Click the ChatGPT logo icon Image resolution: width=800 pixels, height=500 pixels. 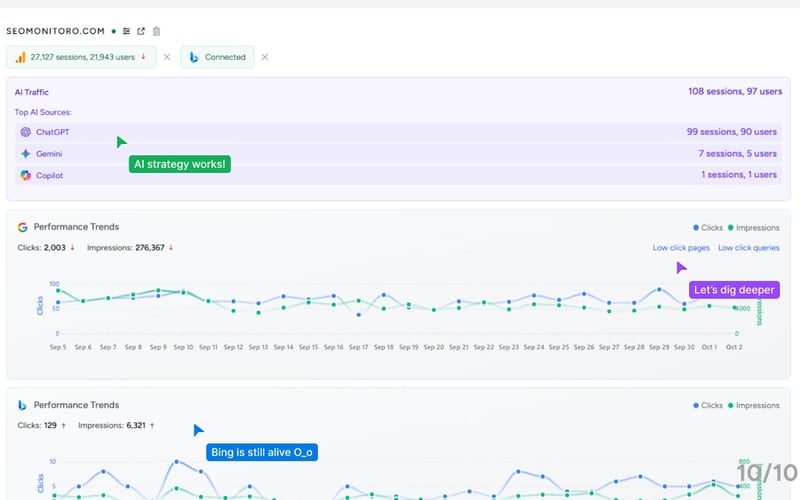pos(26,132)
